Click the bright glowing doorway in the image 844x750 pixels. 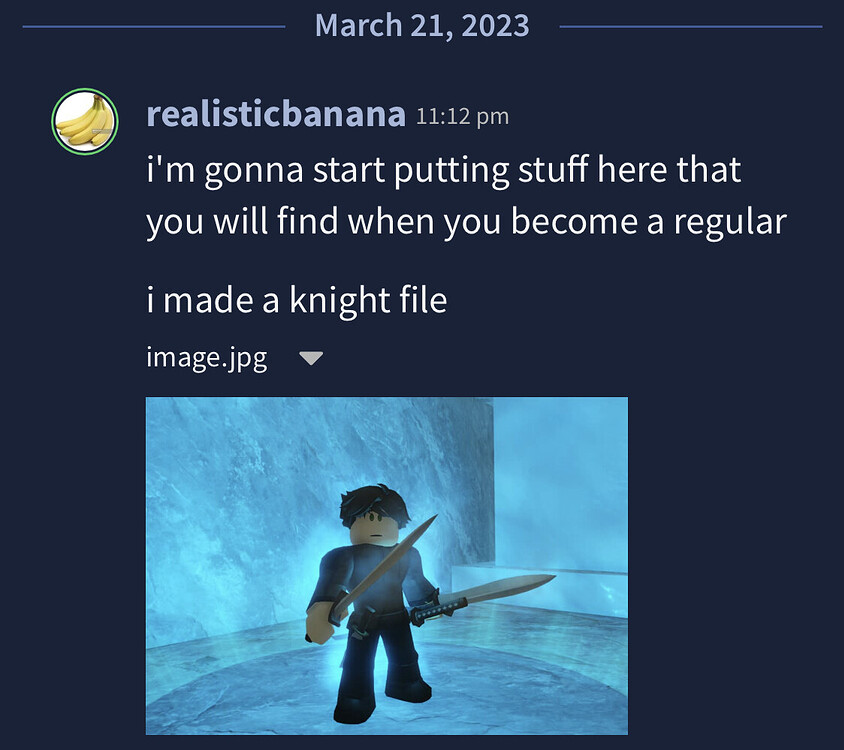(560, 485)
